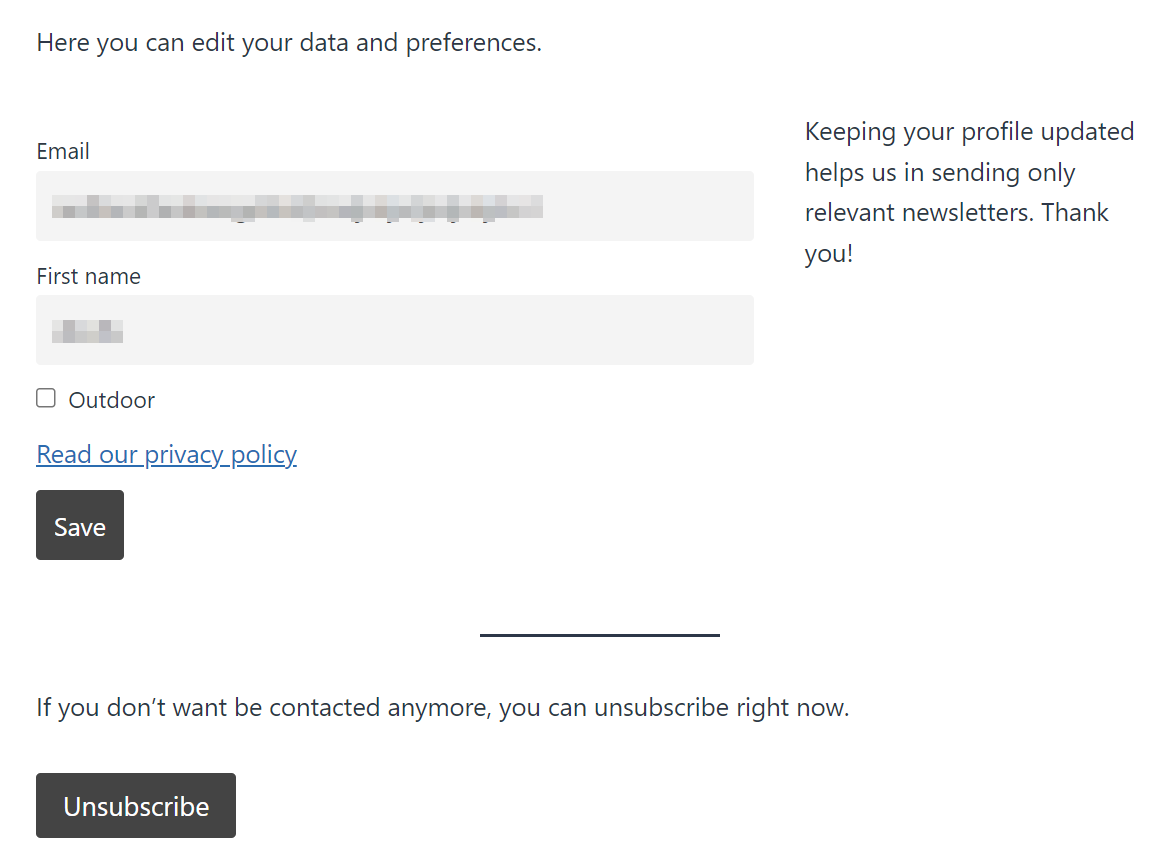Click the words 'unsubscribe right now' in the sentence

[x=720, y=709]
